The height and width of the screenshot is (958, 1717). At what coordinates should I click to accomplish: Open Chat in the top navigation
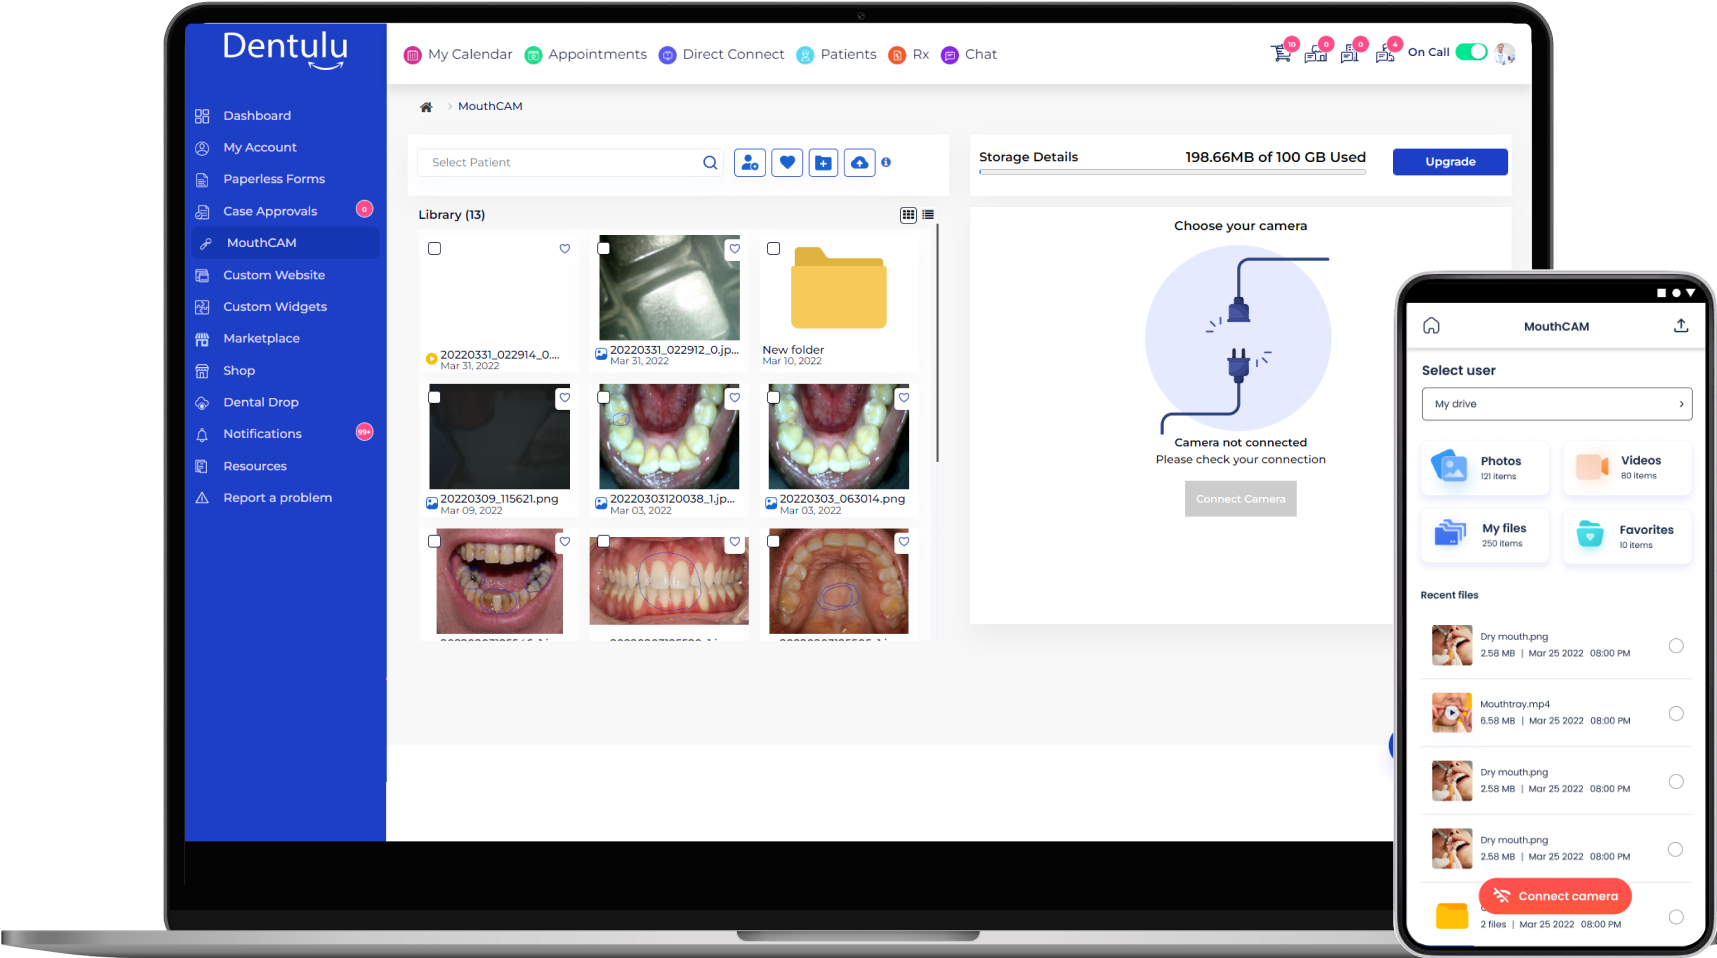pos(969,55)
